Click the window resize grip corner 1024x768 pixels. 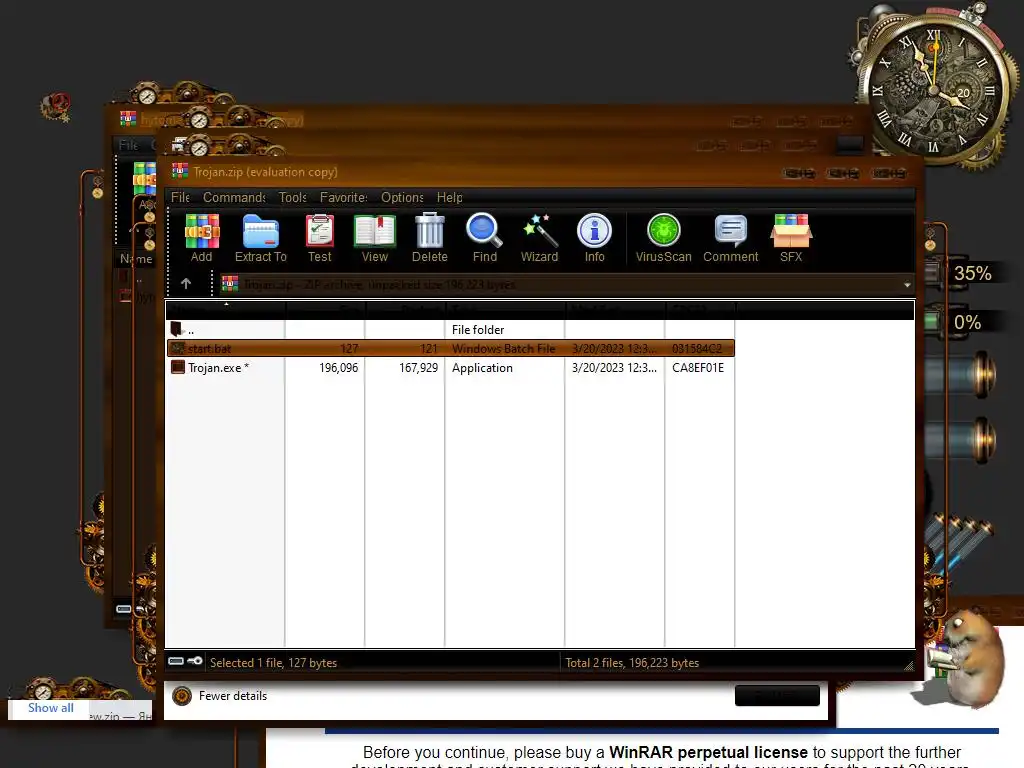coord(908,665)
